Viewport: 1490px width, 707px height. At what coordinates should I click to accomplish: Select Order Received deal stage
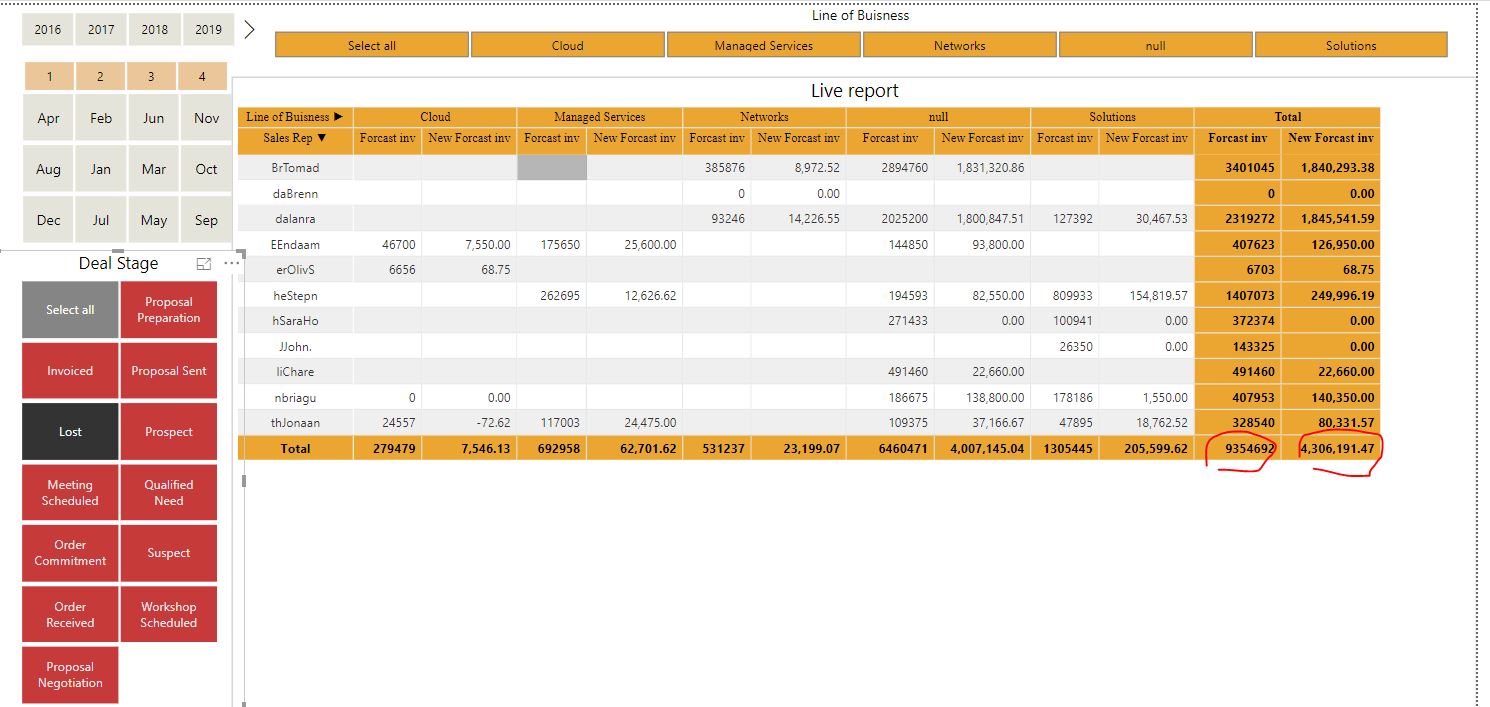(x=70, y=614)
